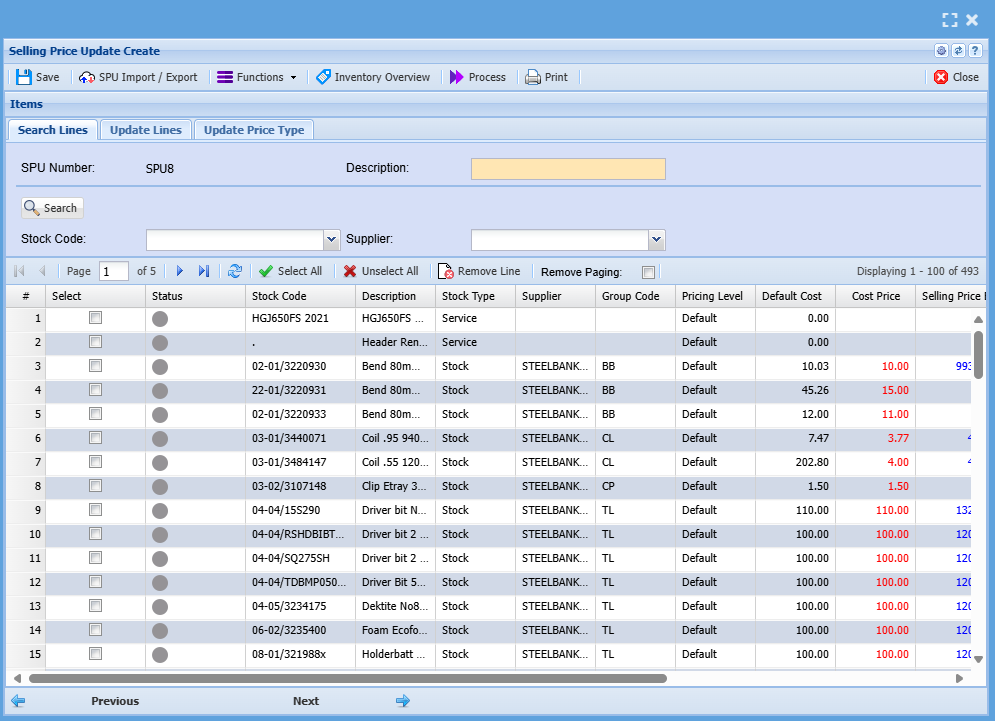Switch to the Update Lines tab
Viewport: 995px width, 721px height.
pyautogui.click(x=146, y=130)
